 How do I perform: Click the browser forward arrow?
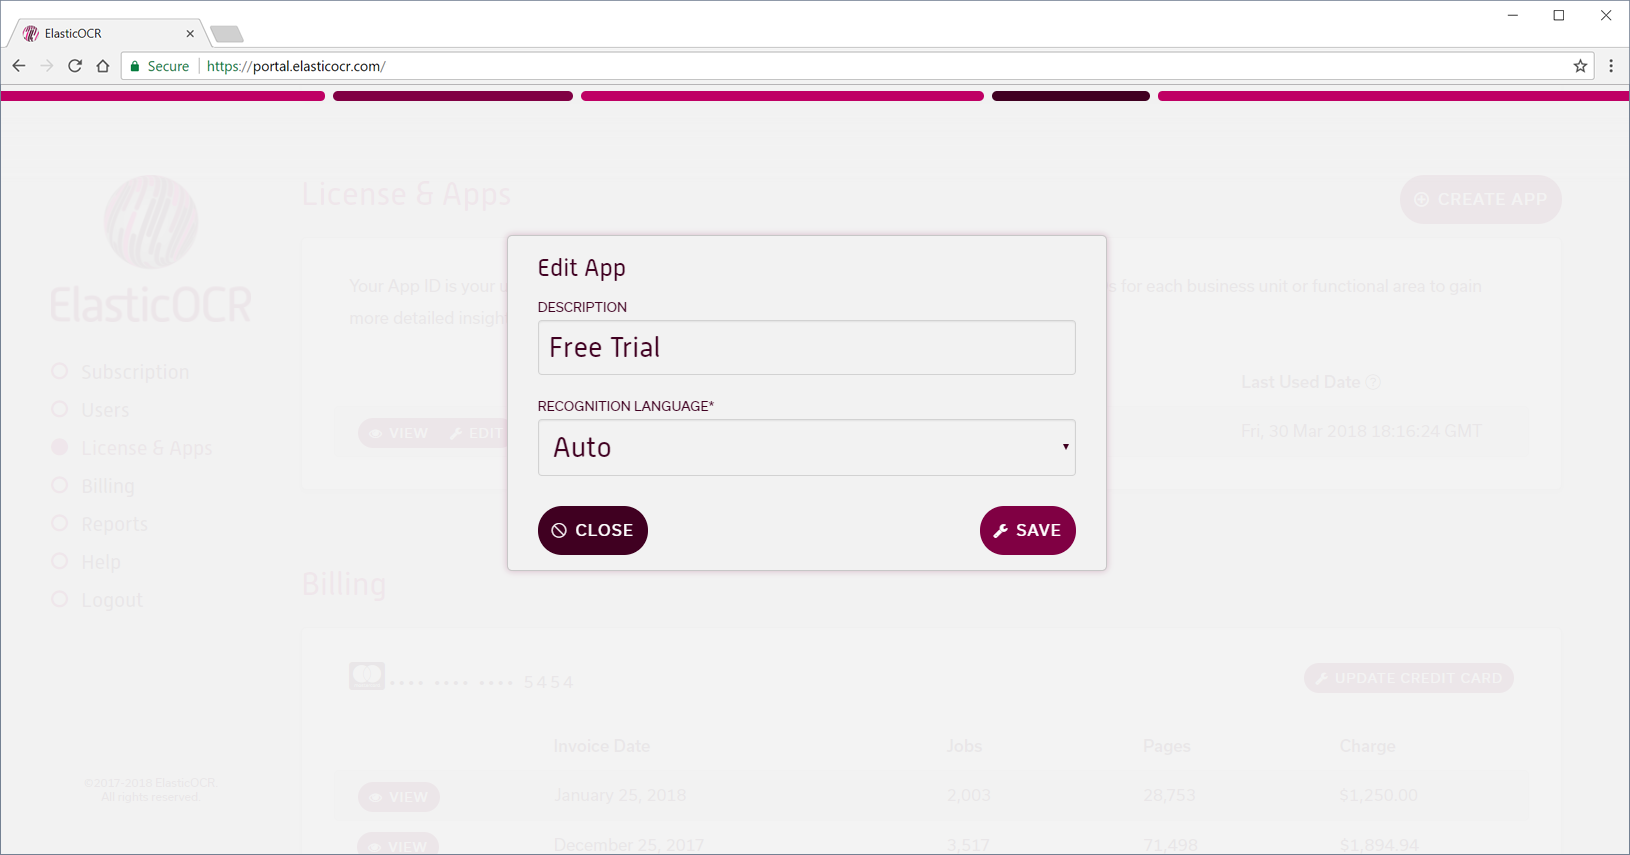pyautogui.click(x=47, y=66)
